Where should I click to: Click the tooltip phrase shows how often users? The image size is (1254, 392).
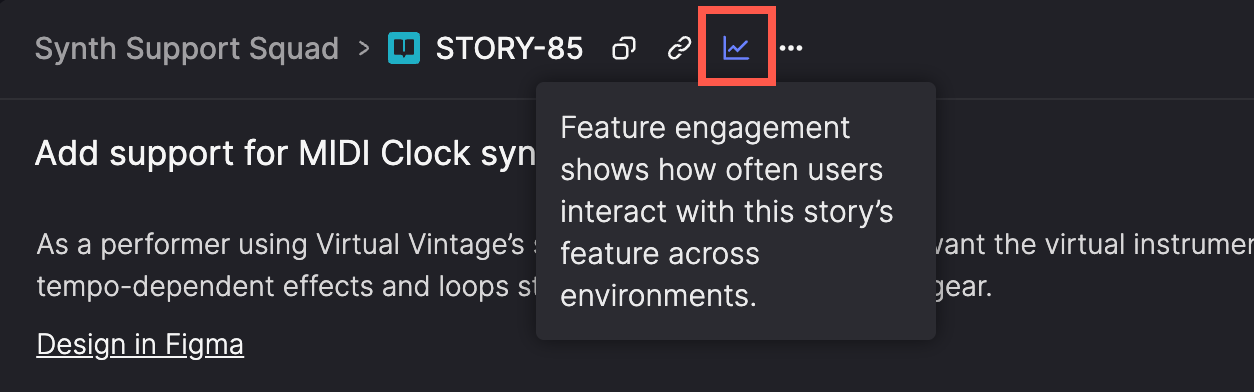click(722, 170)
